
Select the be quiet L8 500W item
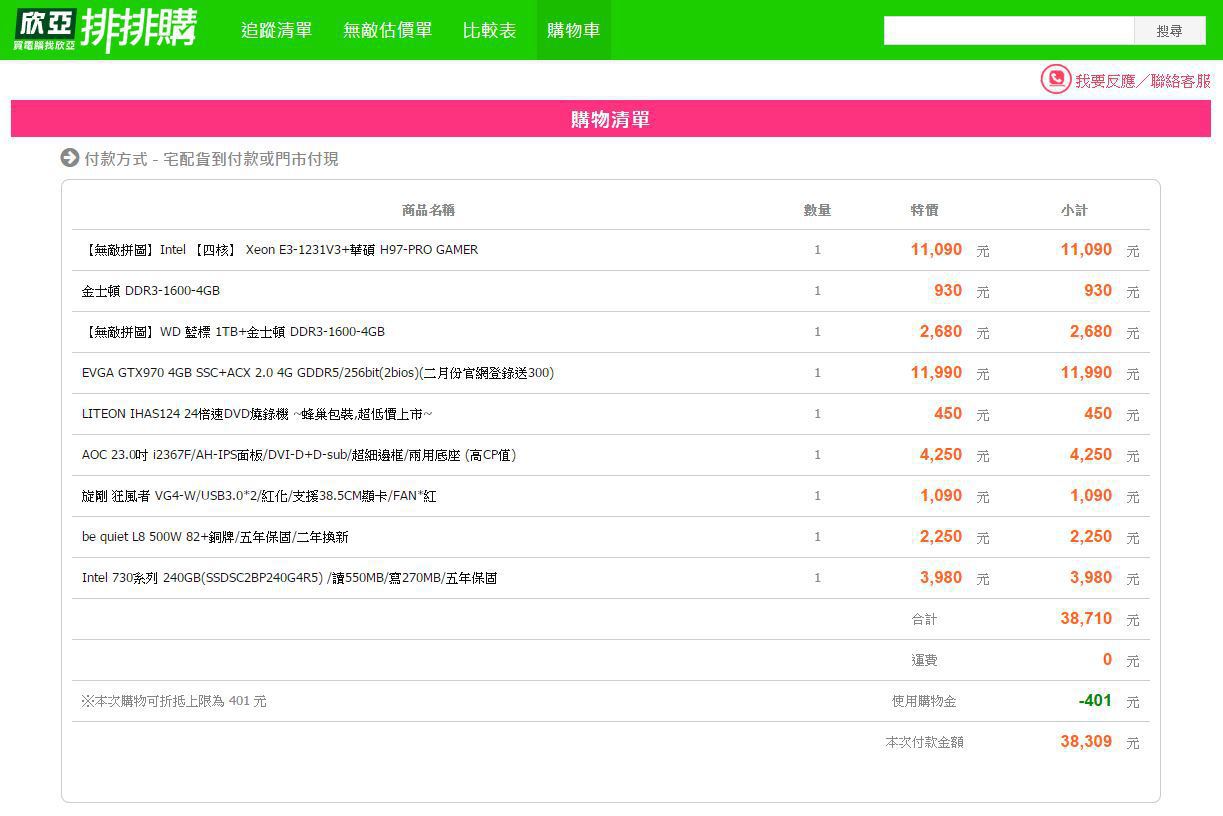[215, 537]
